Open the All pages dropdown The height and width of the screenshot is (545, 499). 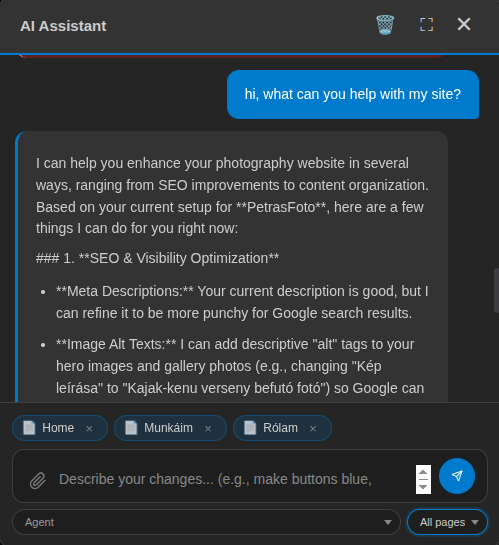tap(447, 522)
